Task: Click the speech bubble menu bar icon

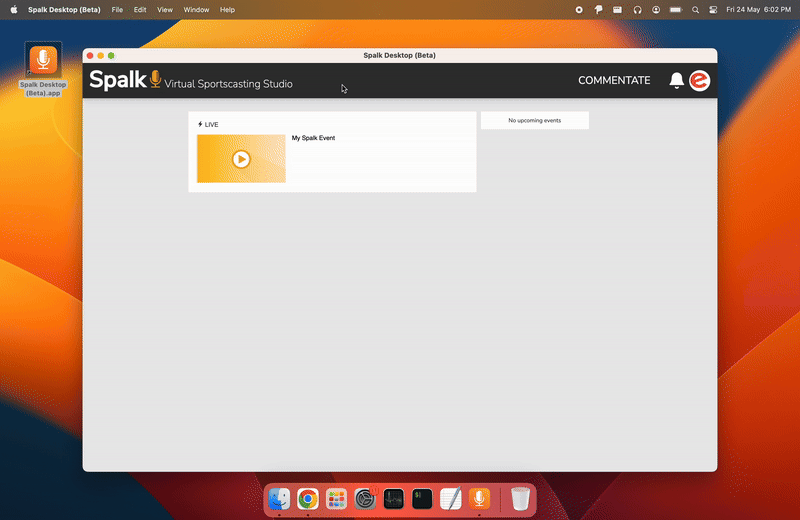Action: (598, 10)
